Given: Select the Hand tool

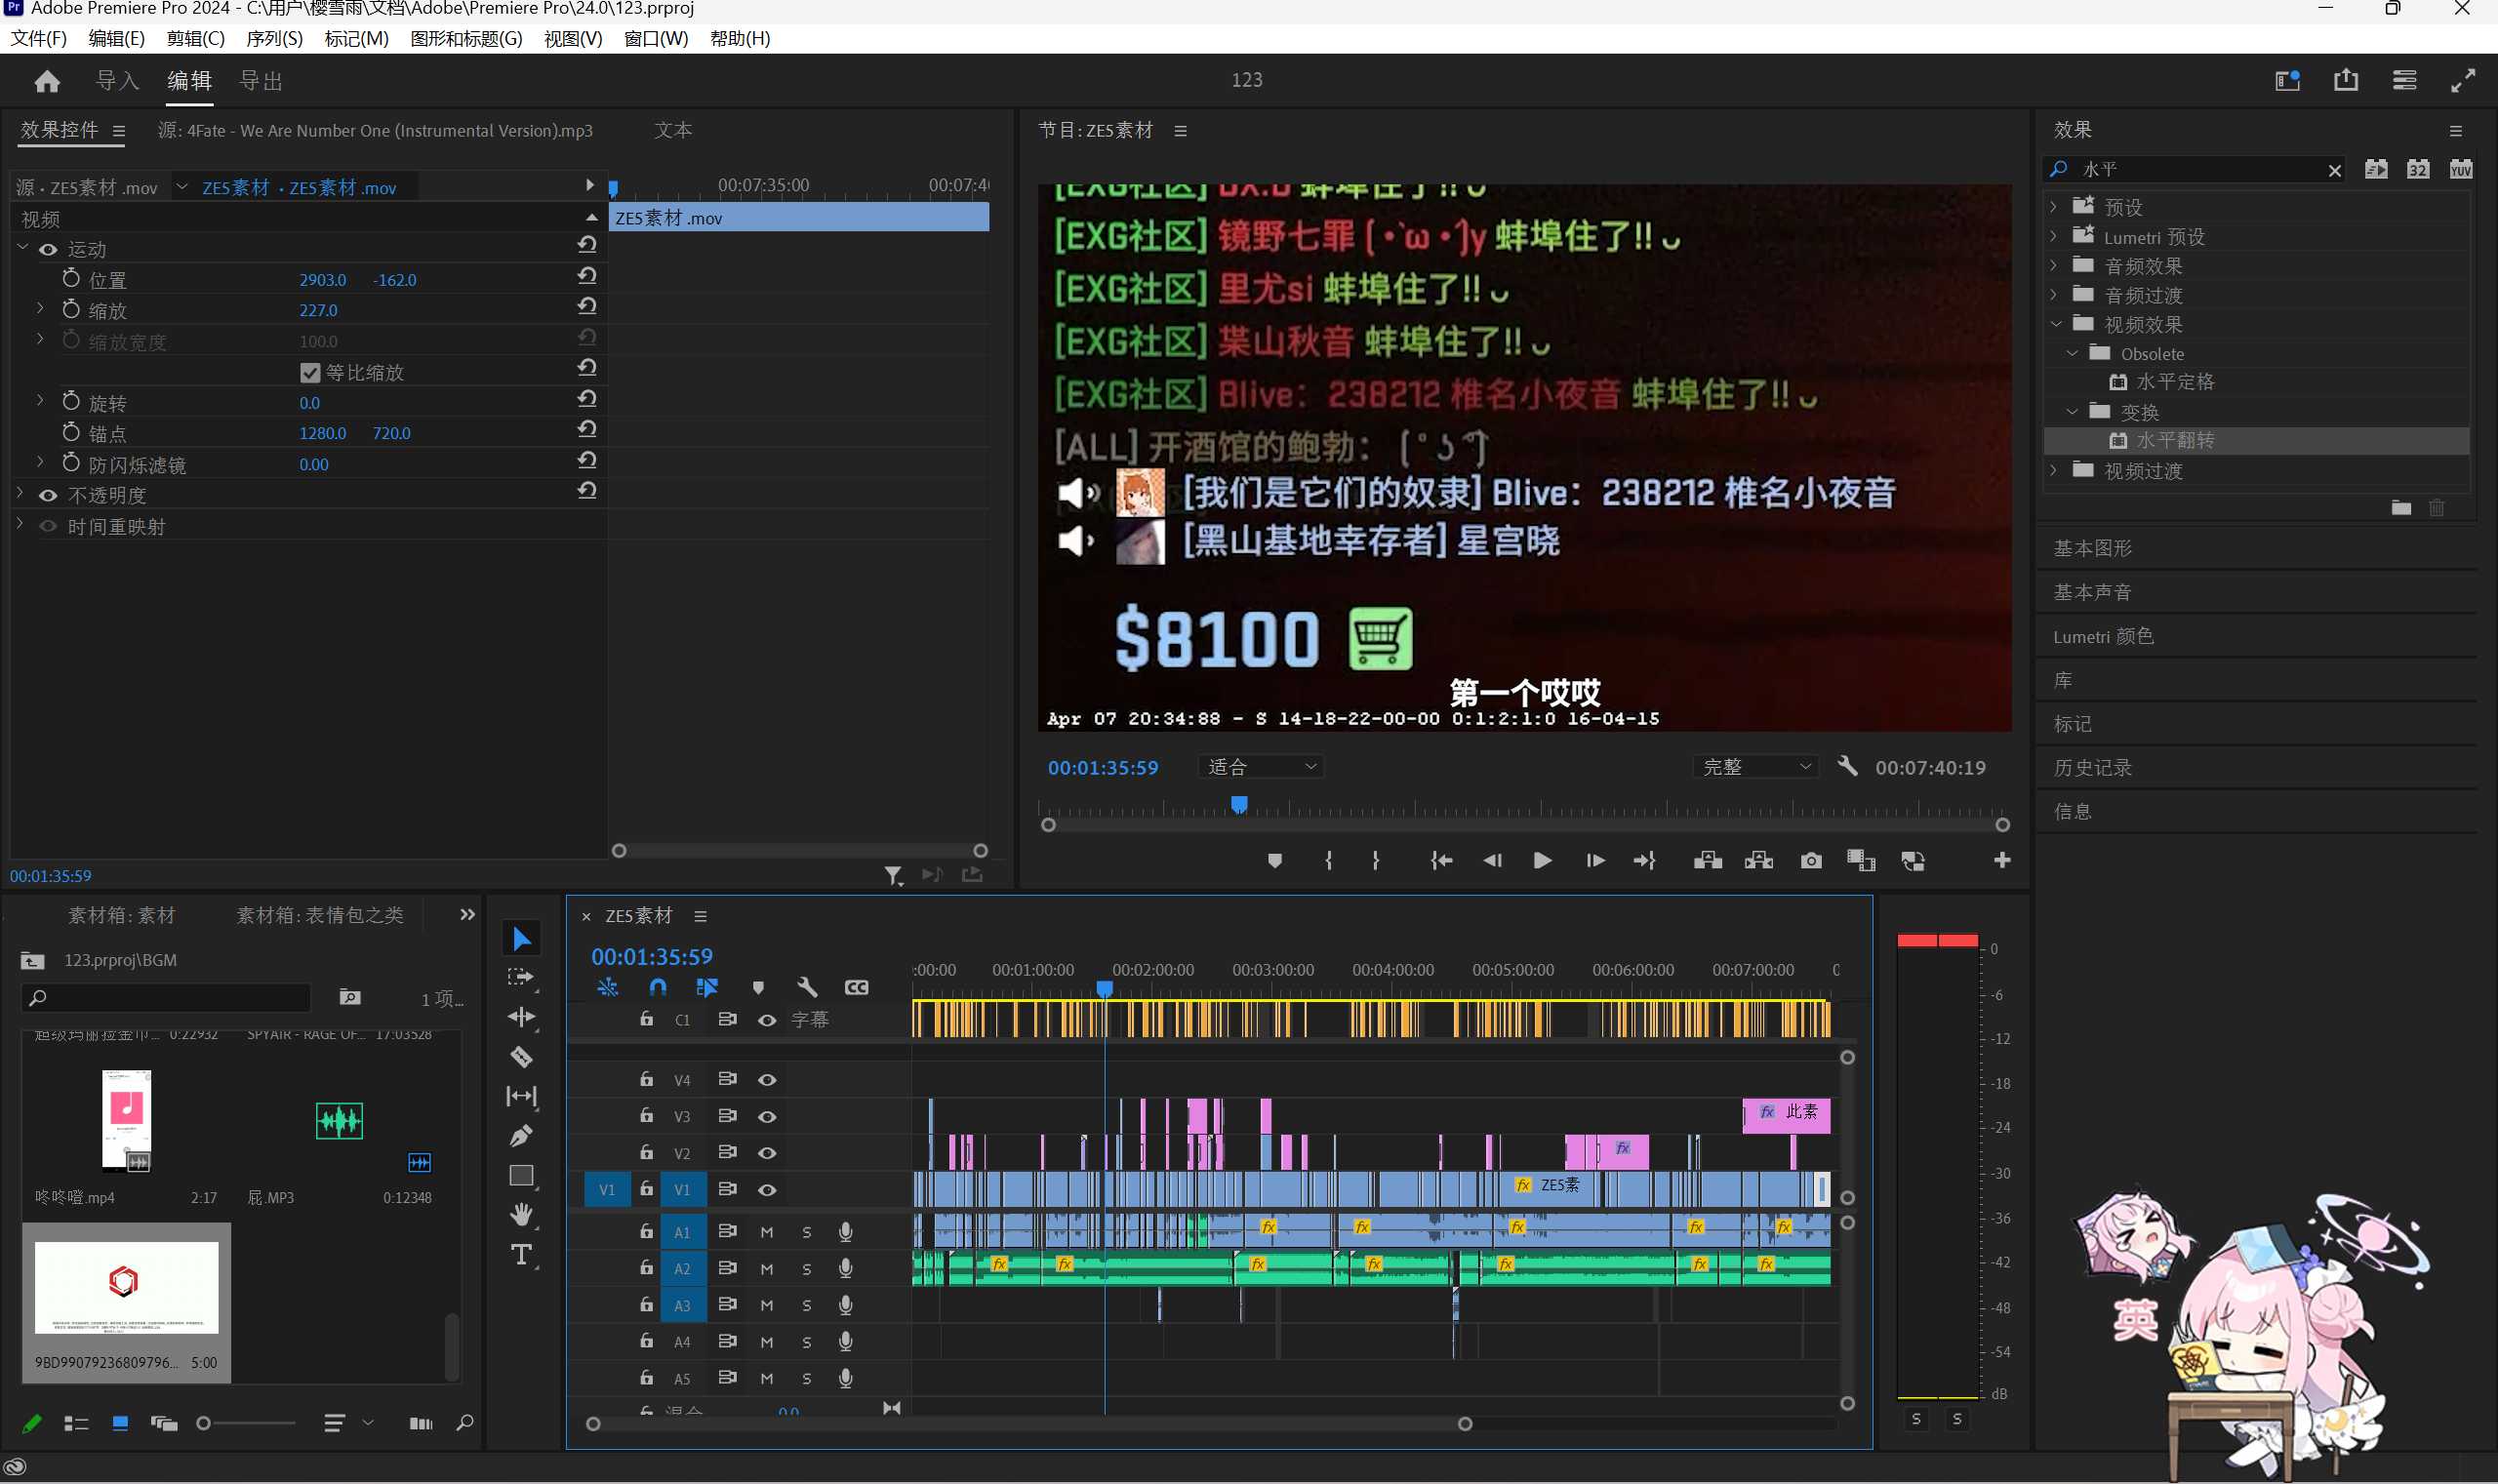Looking at the screenshot, I should (521, 1215).
